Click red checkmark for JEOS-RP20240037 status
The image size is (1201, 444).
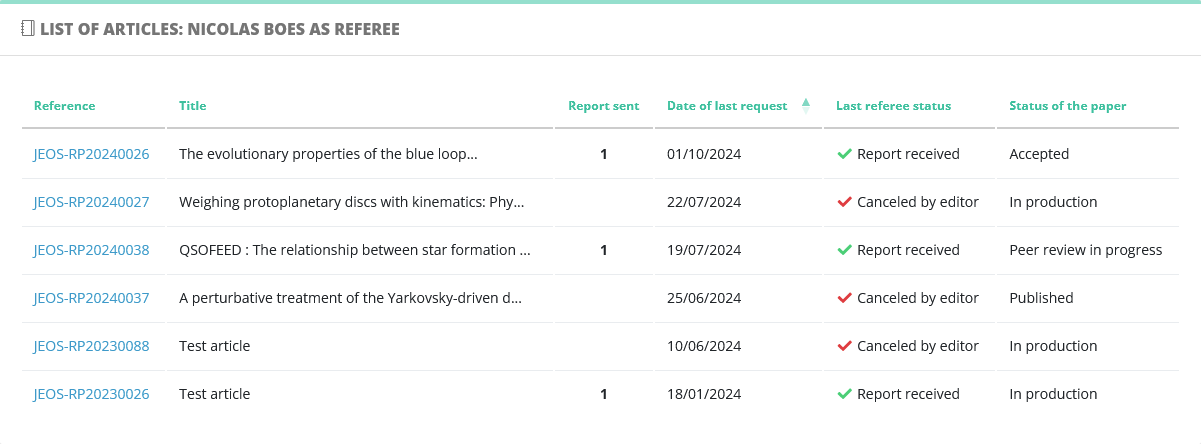844,298
